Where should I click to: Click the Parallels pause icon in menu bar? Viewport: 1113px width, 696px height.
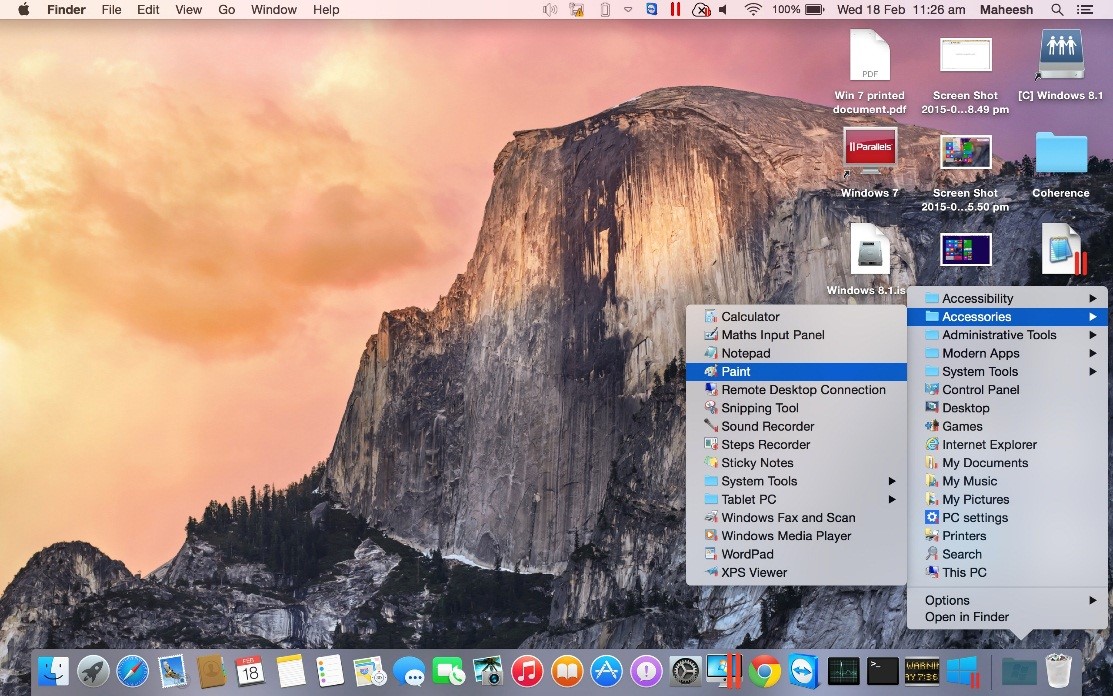[x=675, y=9]
